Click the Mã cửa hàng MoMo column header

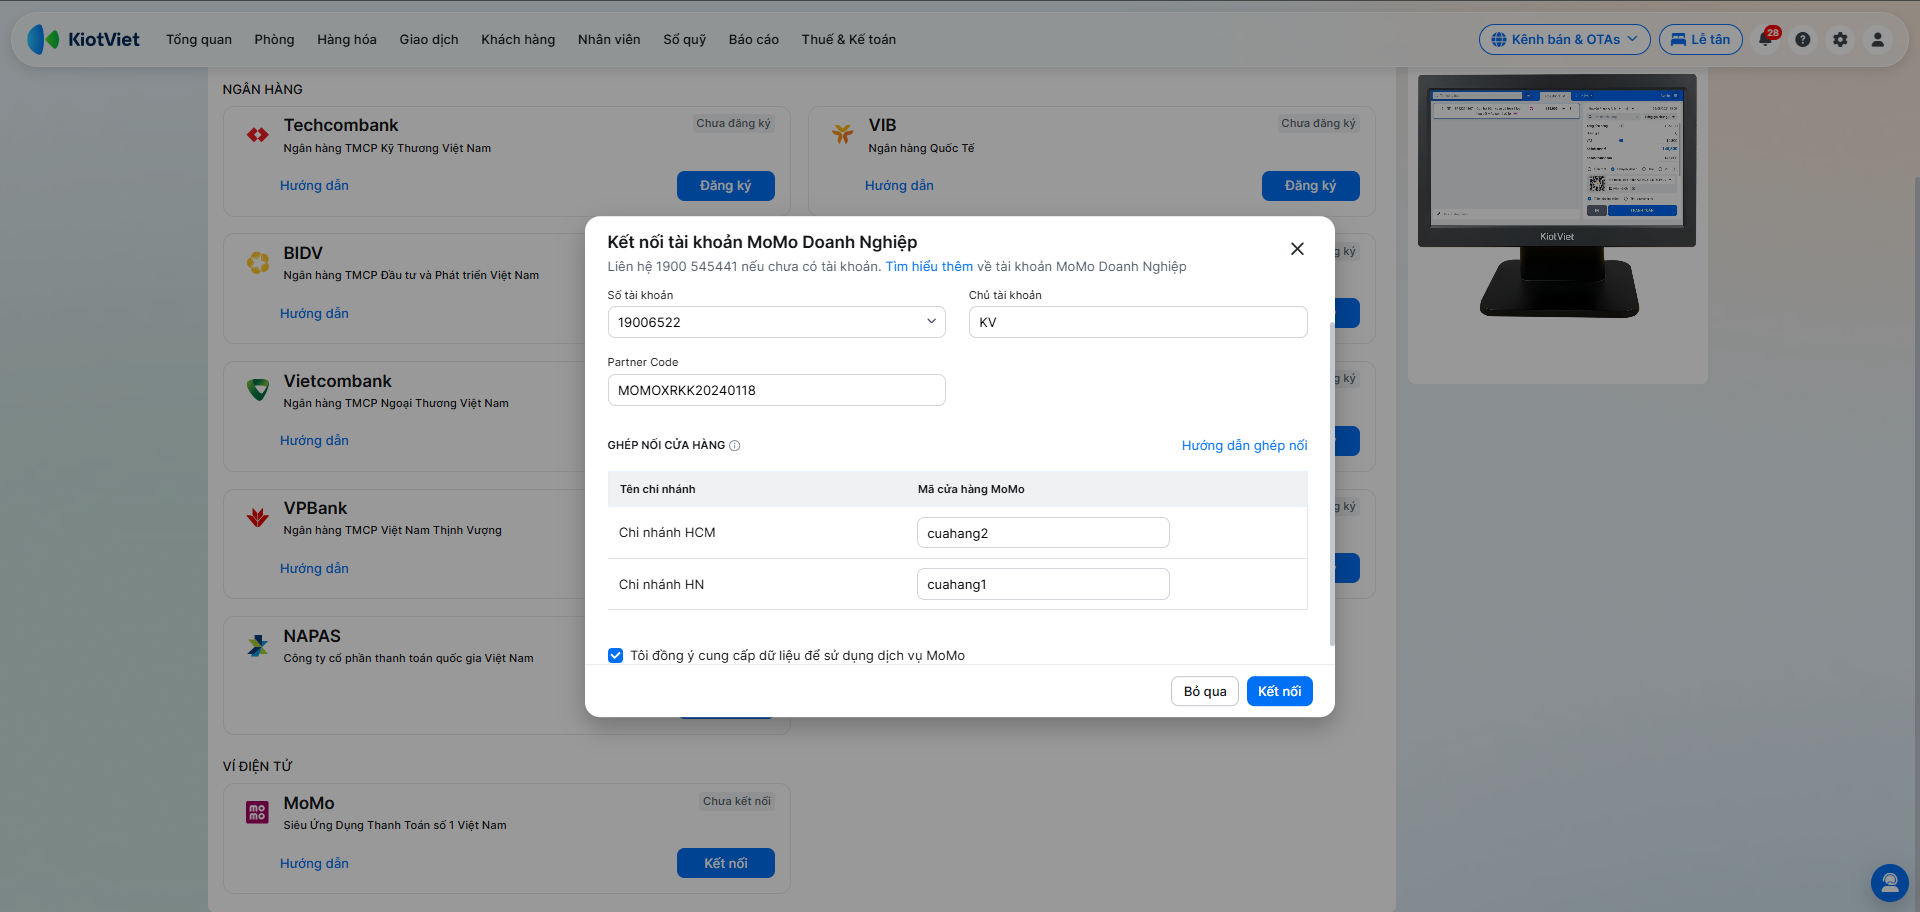click(971, 490)
